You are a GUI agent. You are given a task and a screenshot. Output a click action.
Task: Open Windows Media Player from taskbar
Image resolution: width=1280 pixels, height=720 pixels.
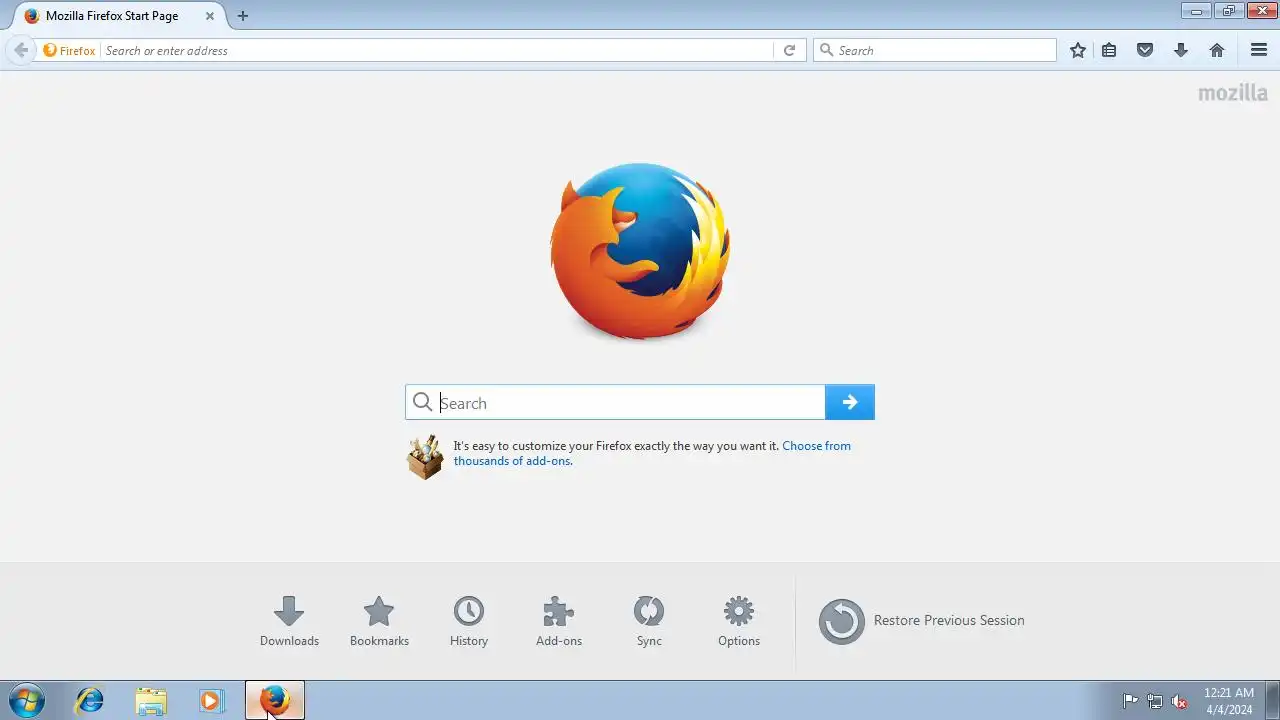coord(211,700)
